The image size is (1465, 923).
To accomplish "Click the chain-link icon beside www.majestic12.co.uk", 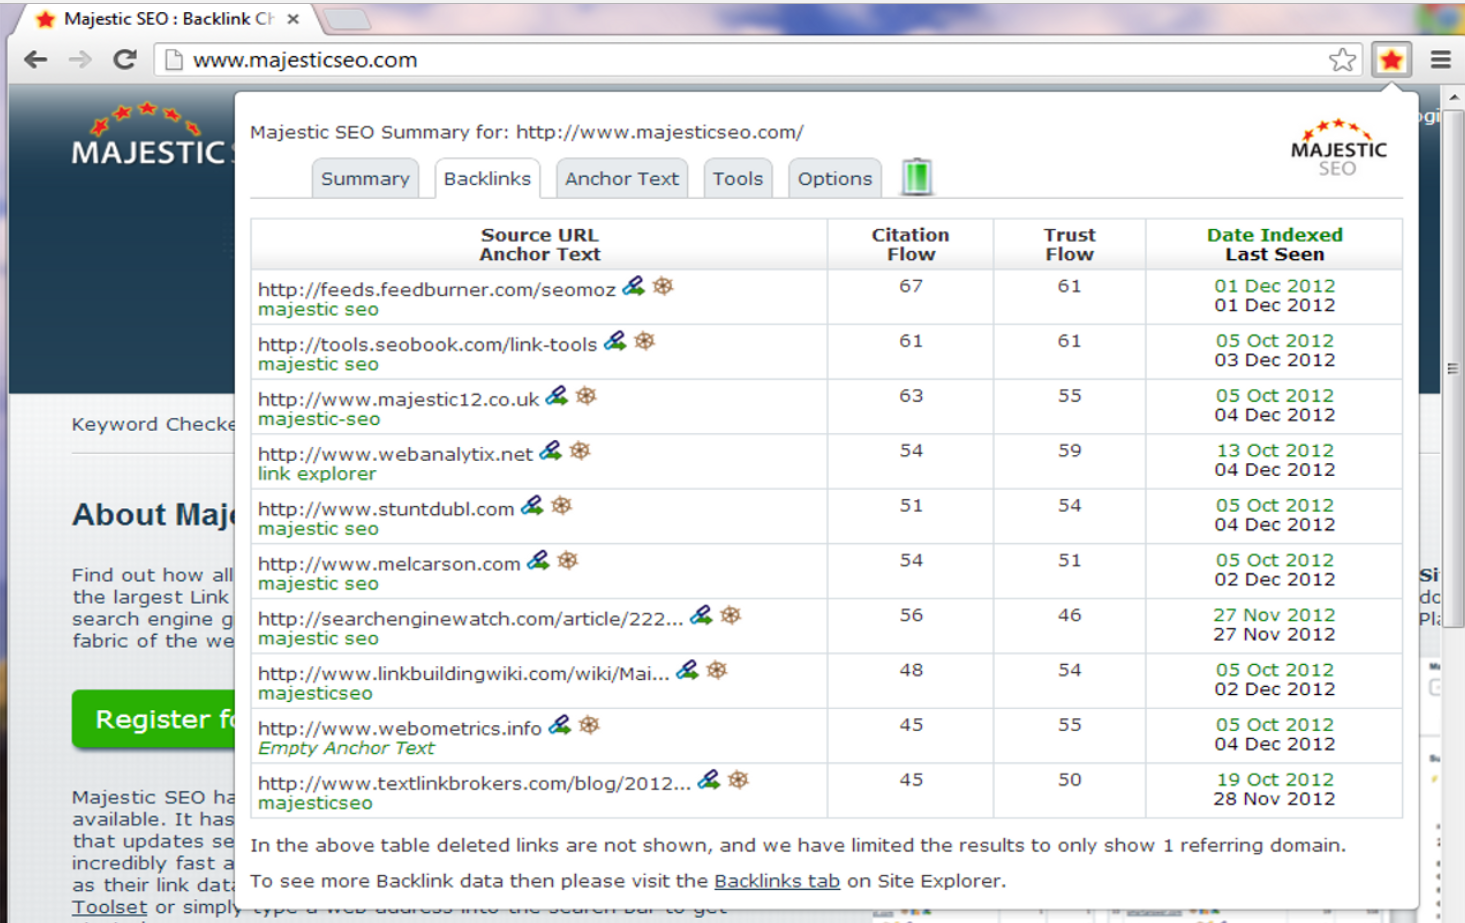I will (557, 397).
